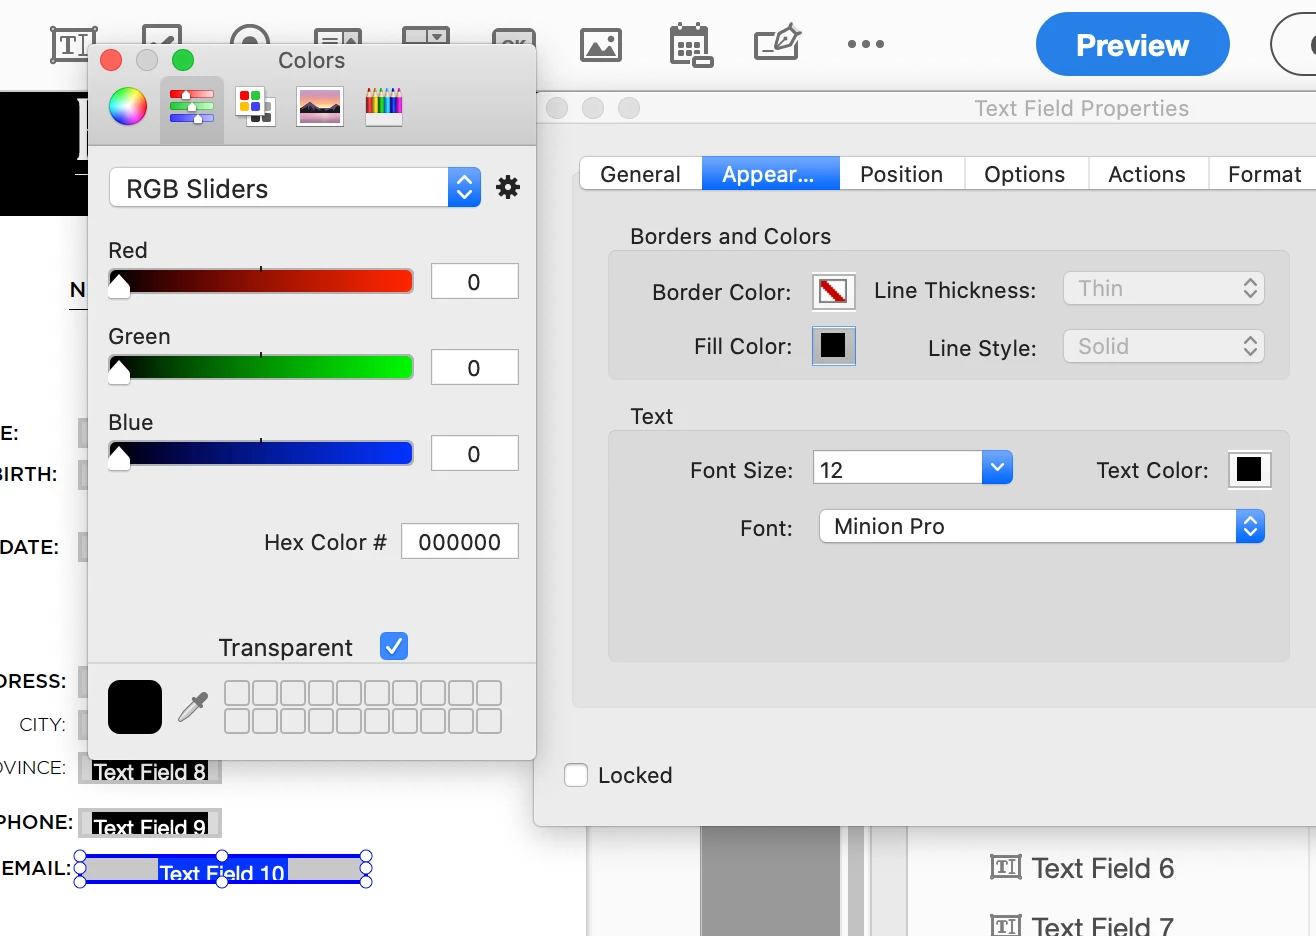
Task: Select the date field tool icon
Action: point(690,45)
